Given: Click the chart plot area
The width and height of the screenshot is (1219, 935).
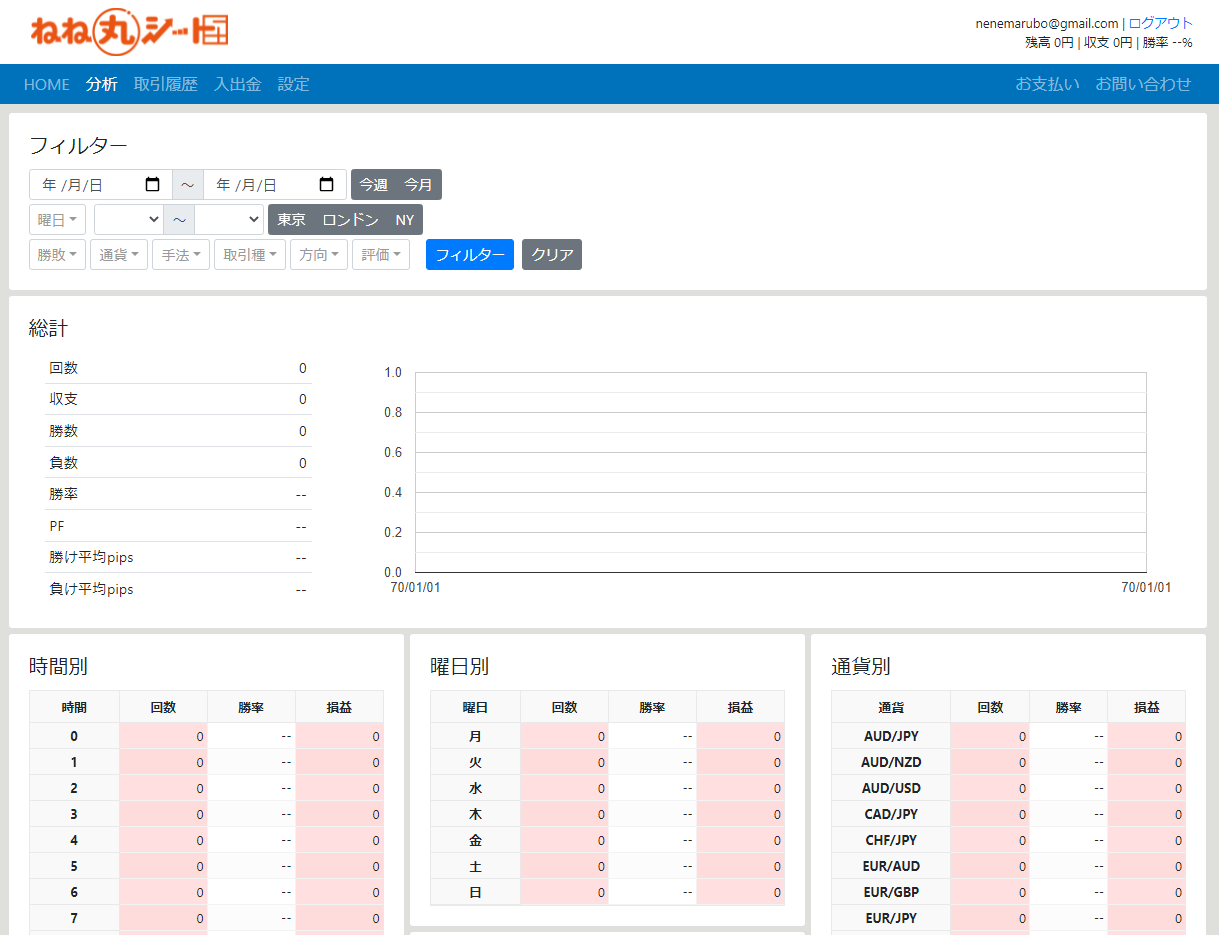Looking at the screenshot, I should tap(780, 472).
